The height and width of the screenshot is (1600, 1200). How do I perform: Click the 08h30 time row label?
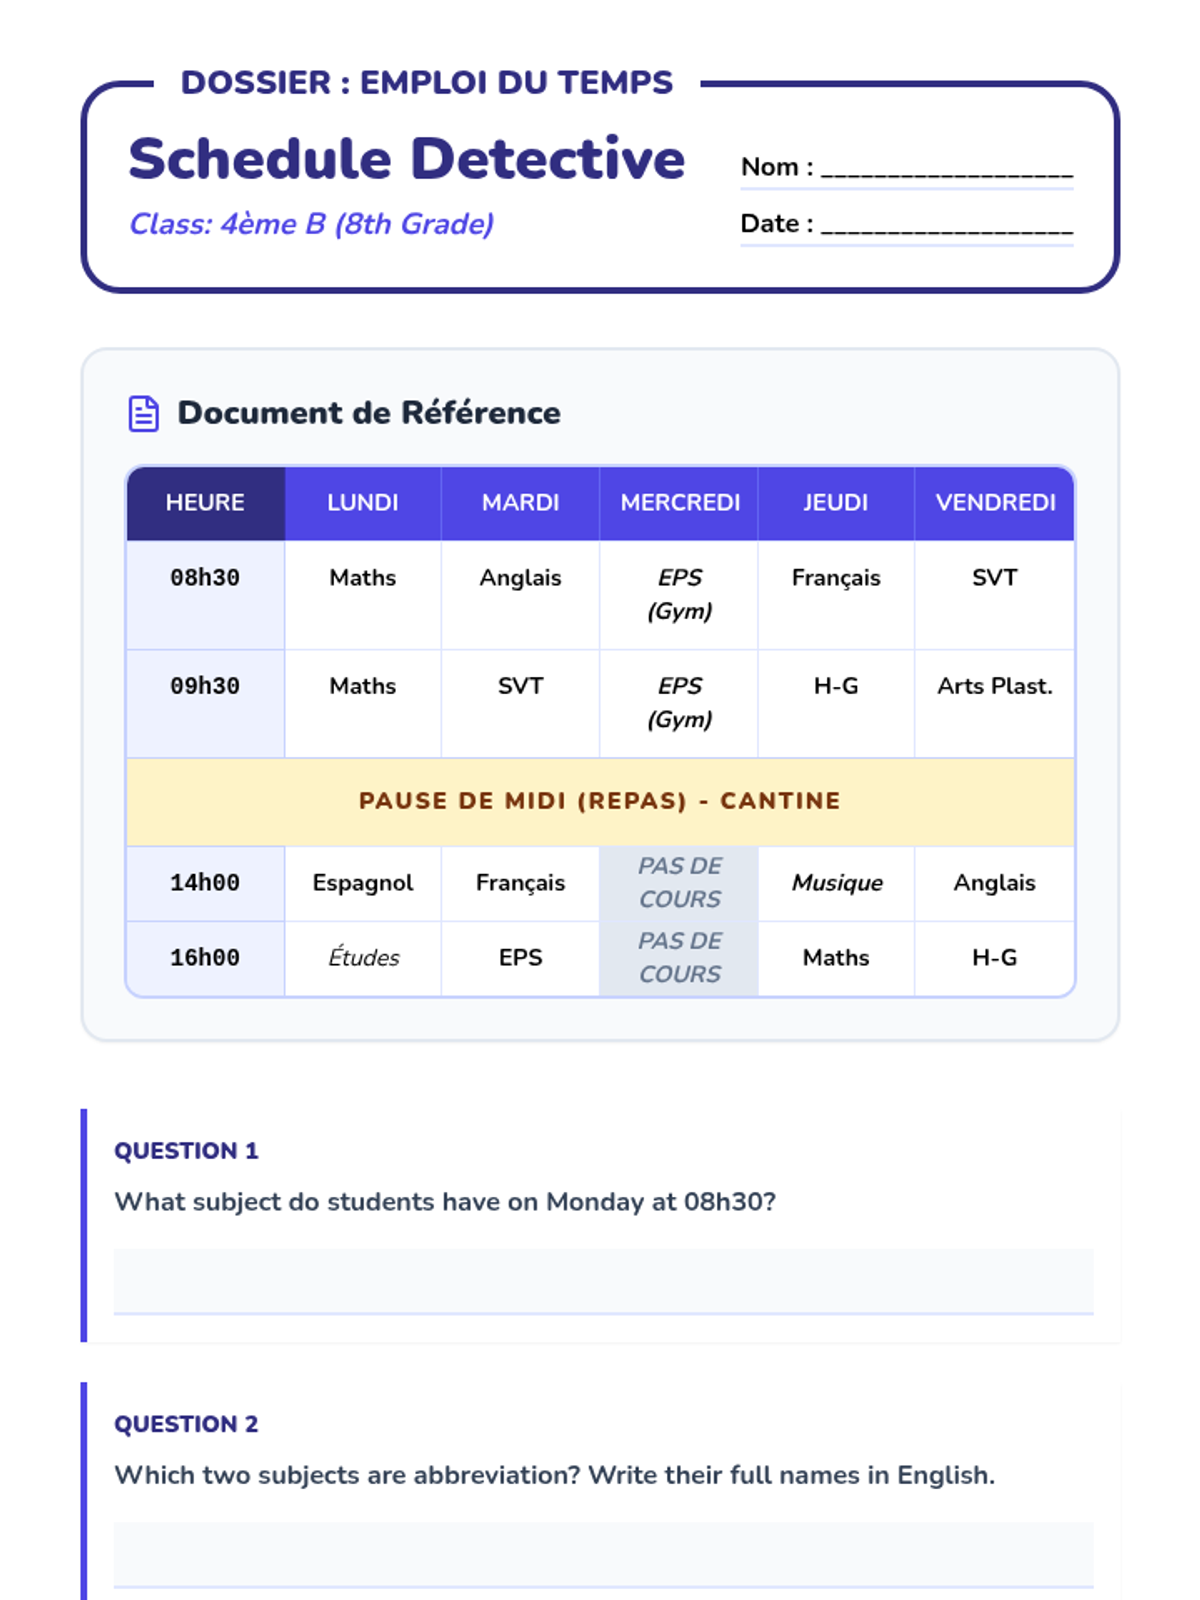pos(205,578)
